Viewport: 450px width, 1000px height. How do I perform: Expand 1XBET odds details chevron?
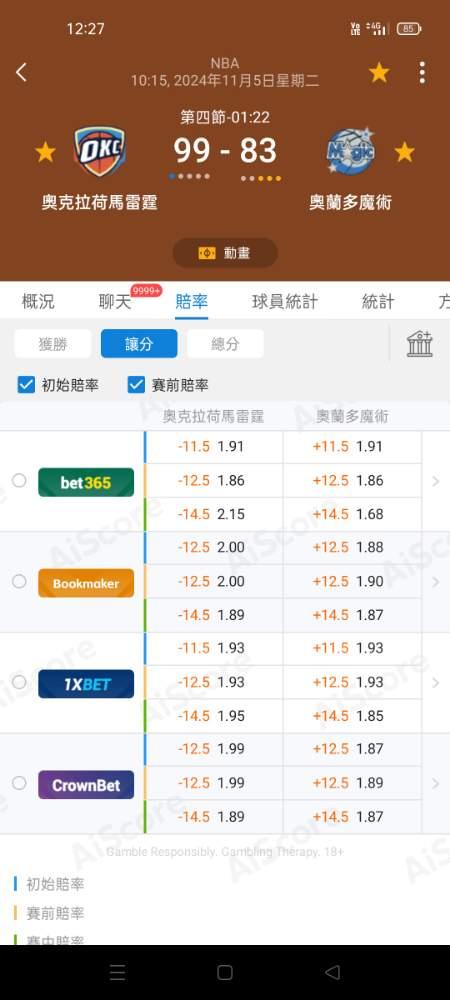click(x=436, y=682)
